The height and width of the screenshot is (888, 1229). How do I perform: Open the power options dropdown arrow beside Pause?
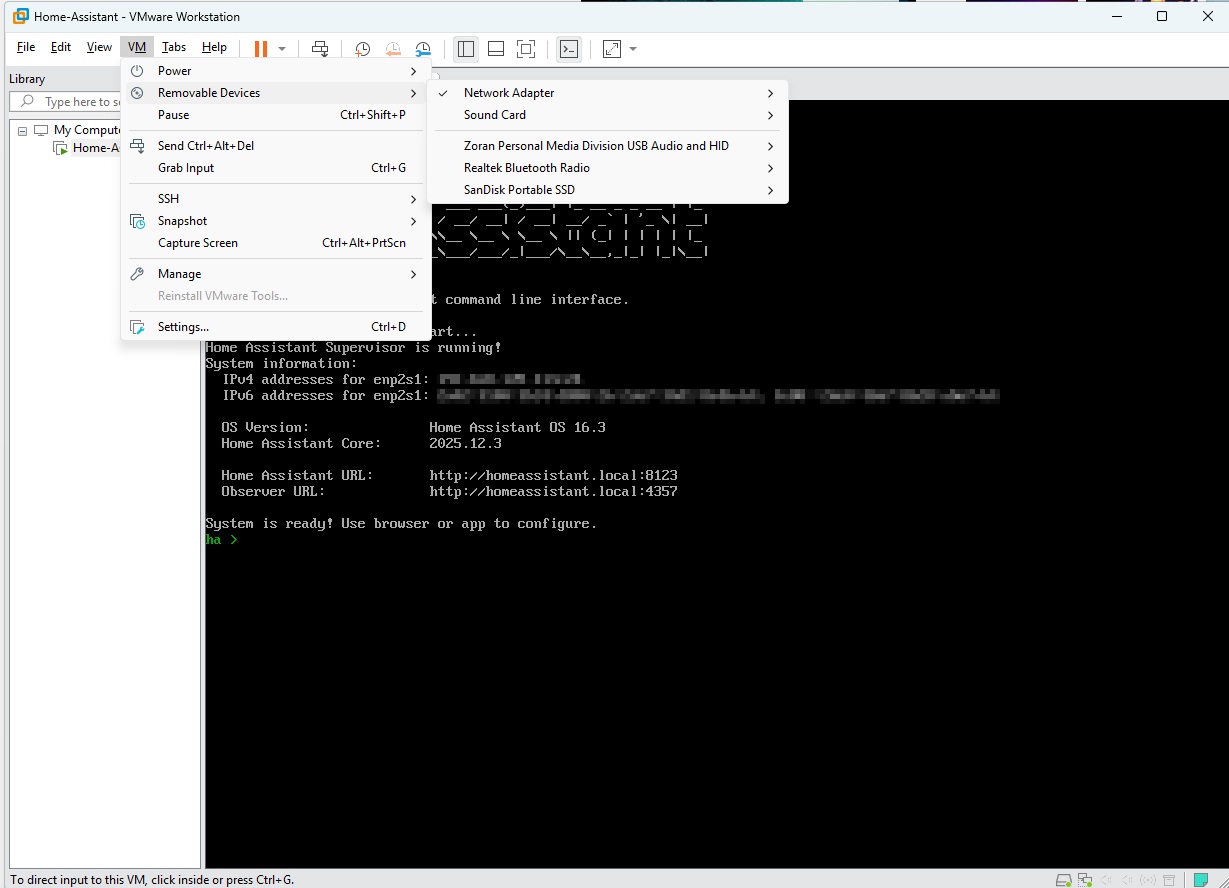pyautogui.click(x=282, y=48)
